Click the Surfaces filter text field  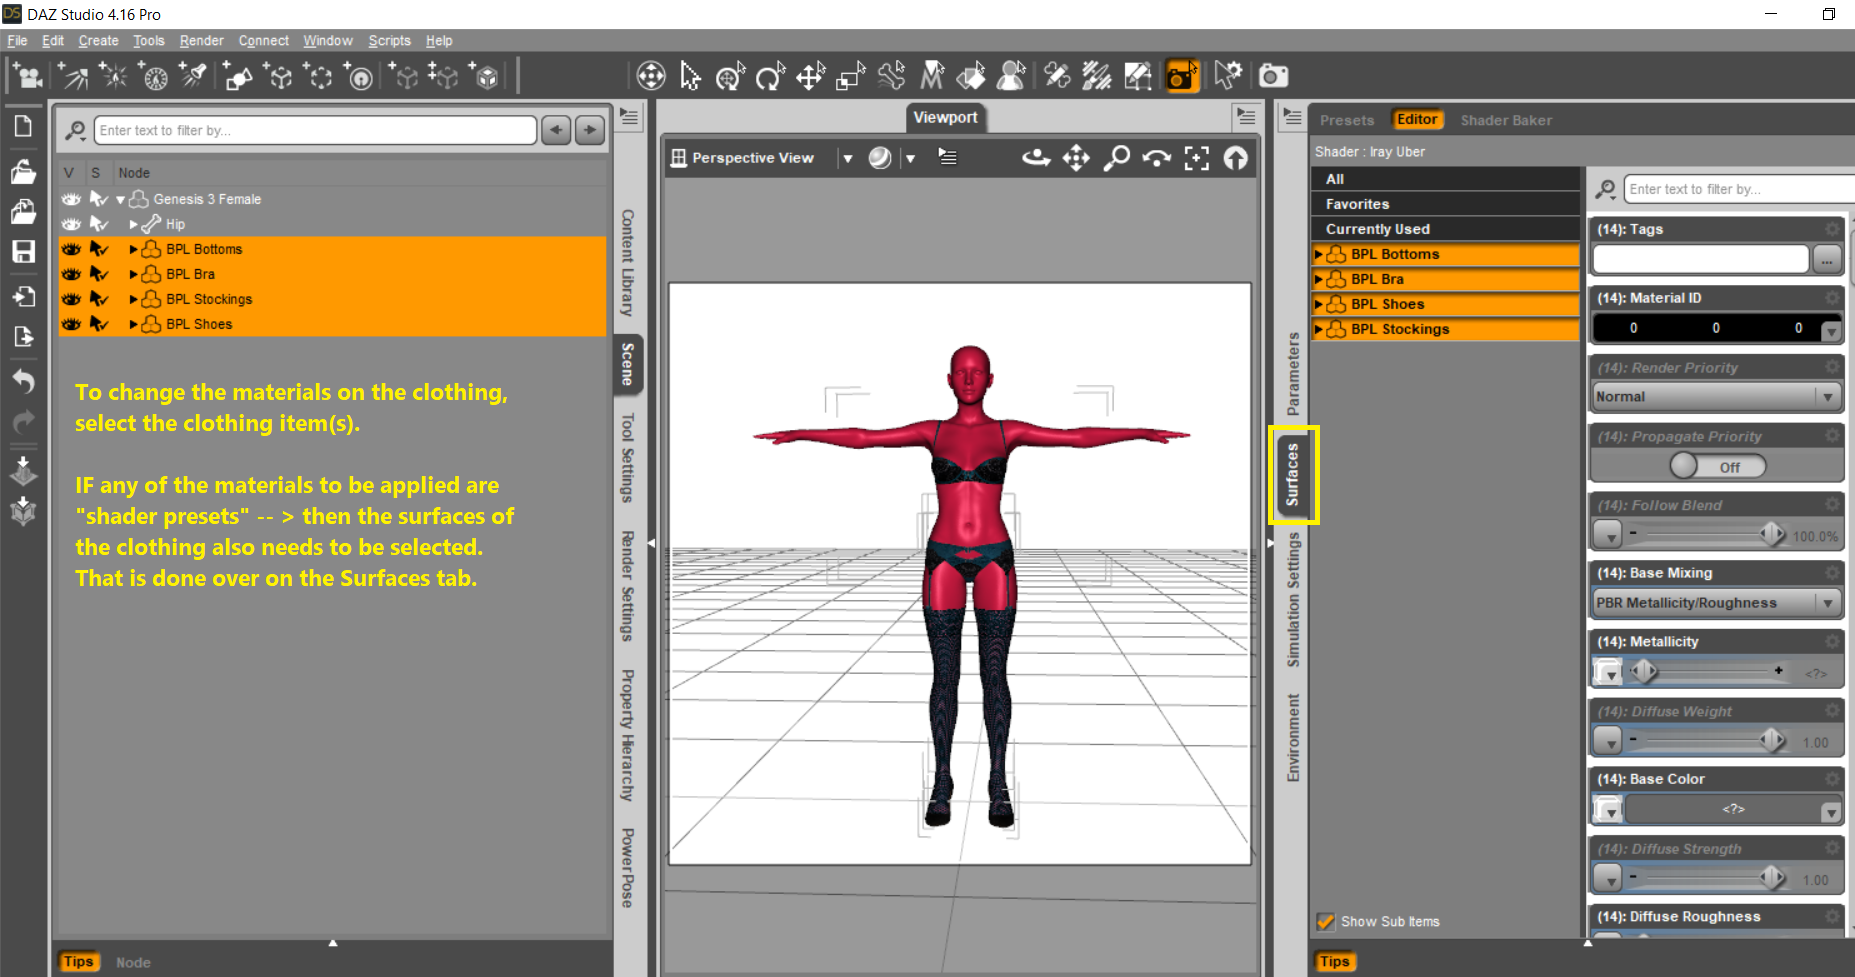(x=1739, y=189)
